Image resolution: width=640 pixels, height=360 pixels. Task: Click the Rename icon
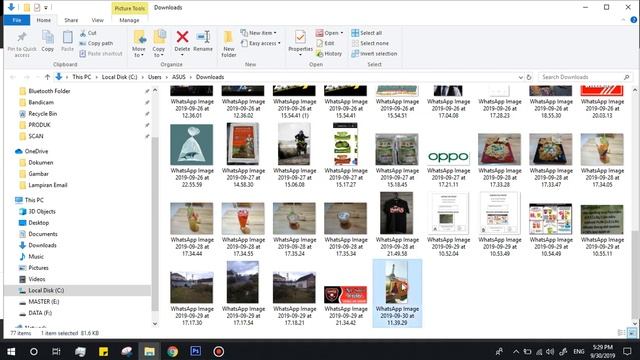(x=203, y=37)
